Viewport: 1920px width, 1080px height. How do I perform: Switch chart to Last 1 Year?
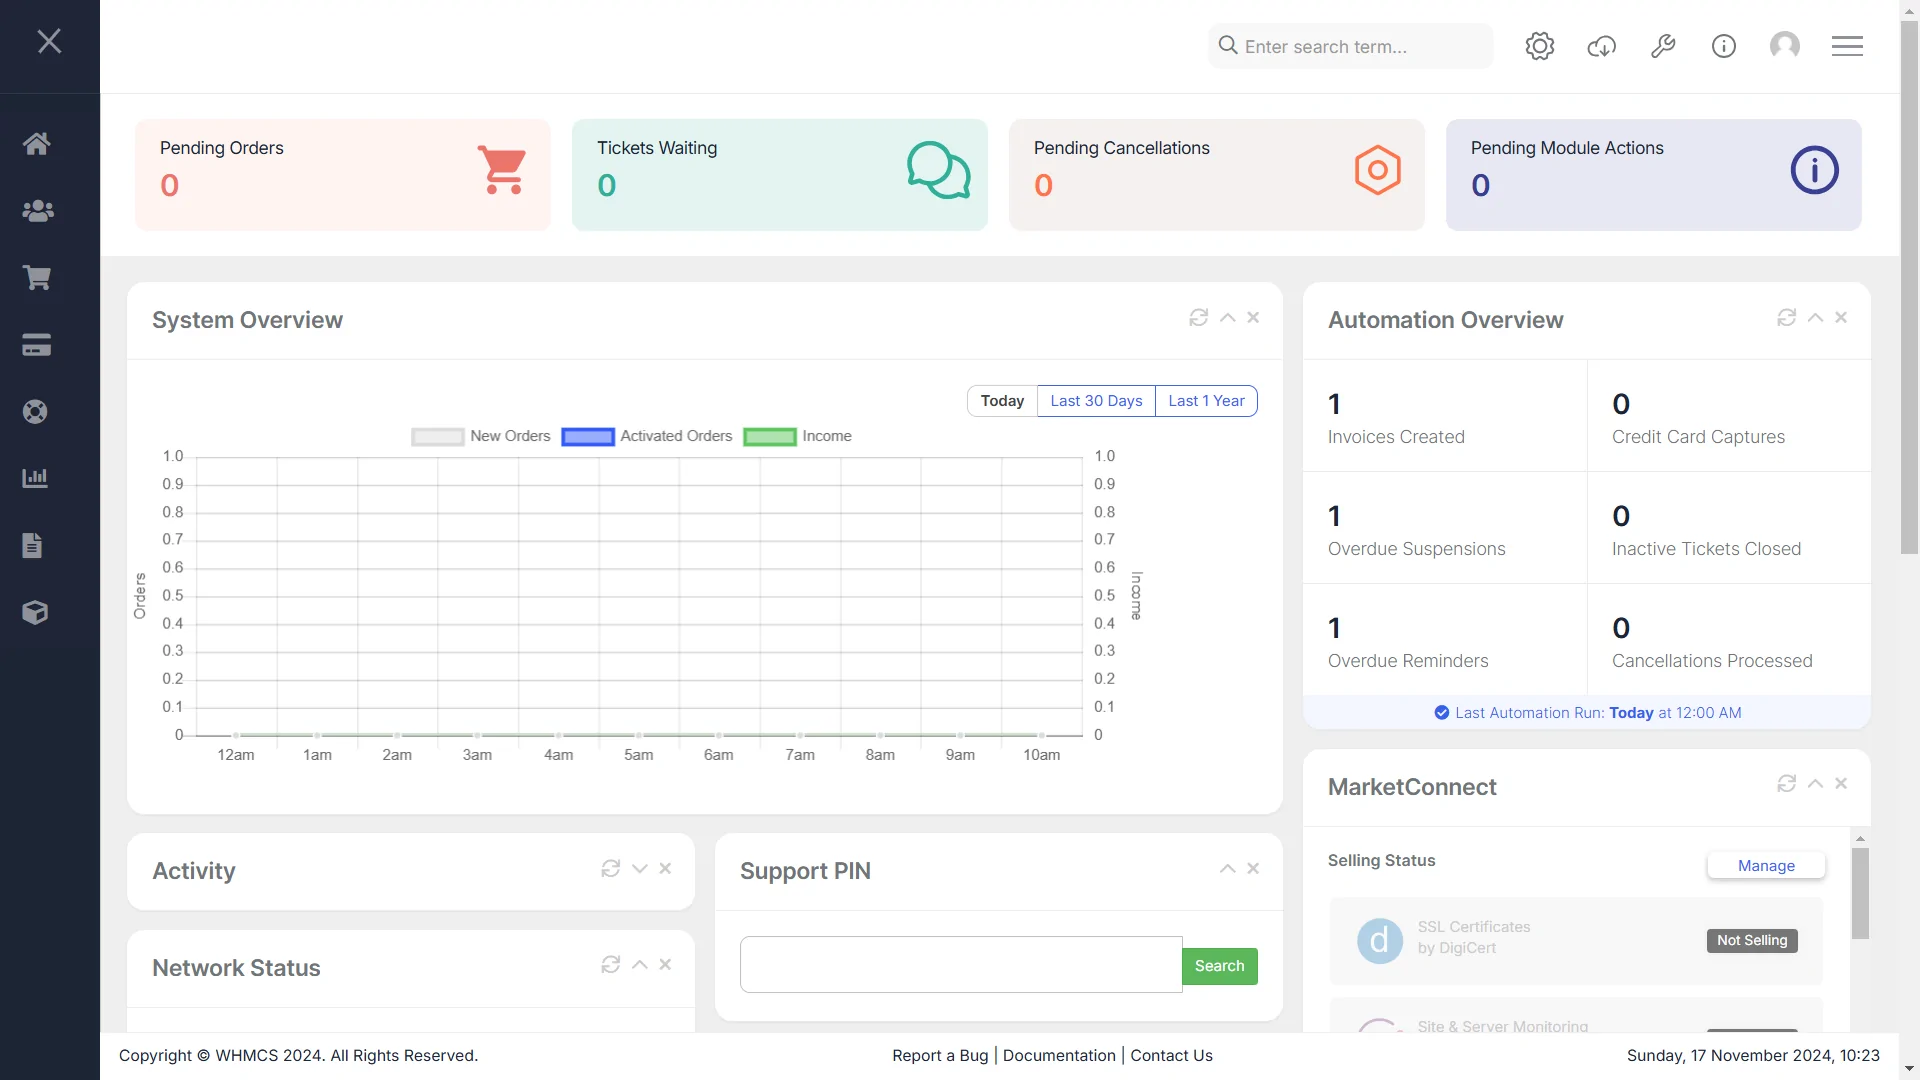click(1205, 400)
